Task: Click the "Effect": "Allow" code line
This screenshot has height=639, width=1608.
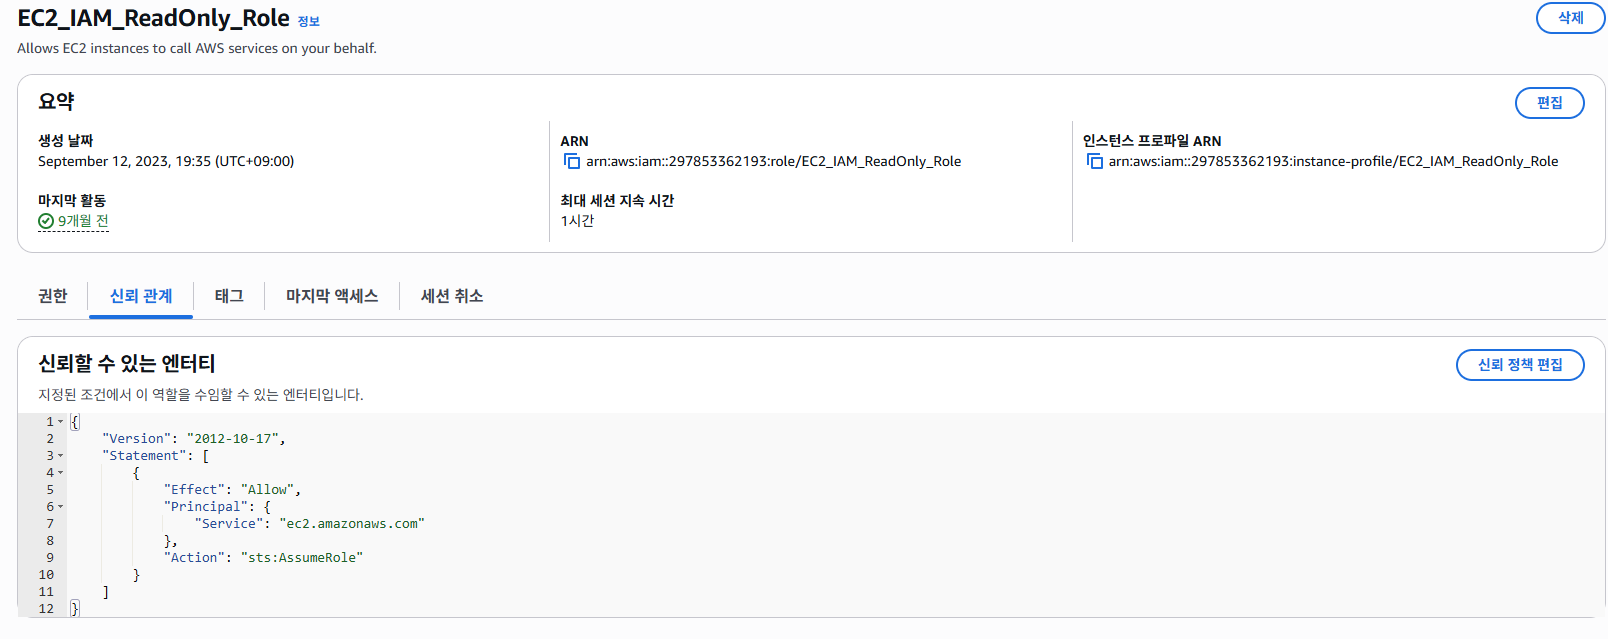Action: point(232,490)
